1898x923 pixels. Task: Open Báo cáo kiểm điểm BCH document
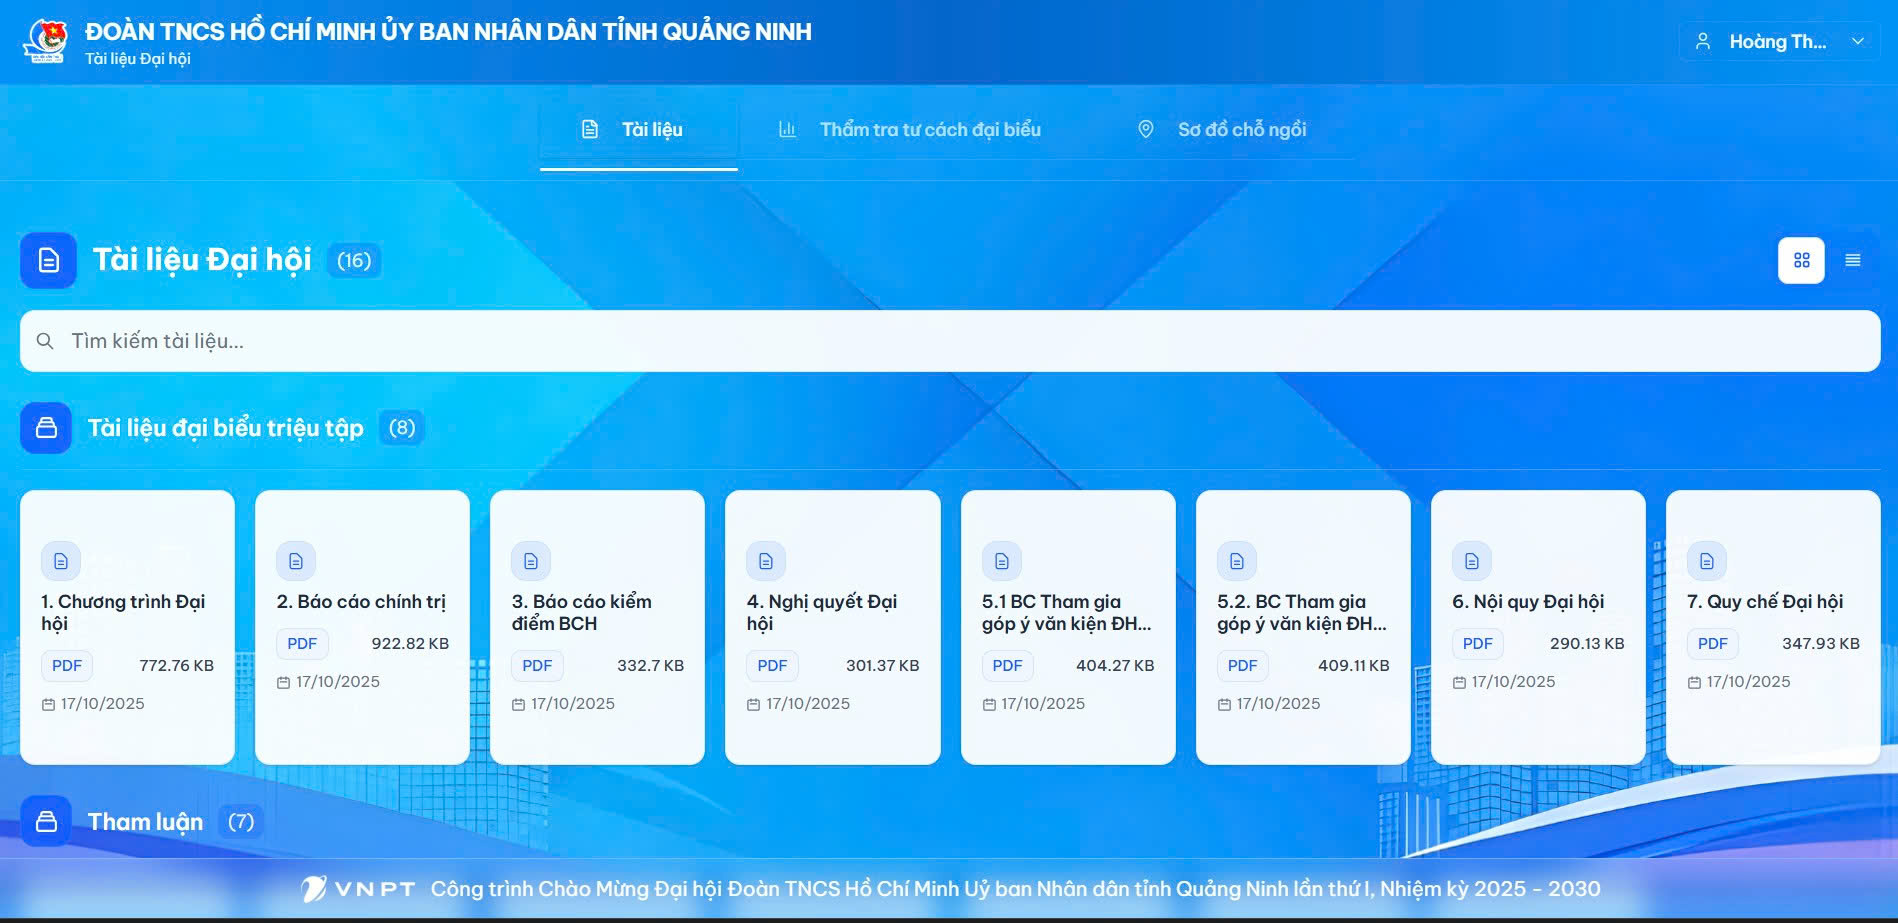[x=597, y=627]
